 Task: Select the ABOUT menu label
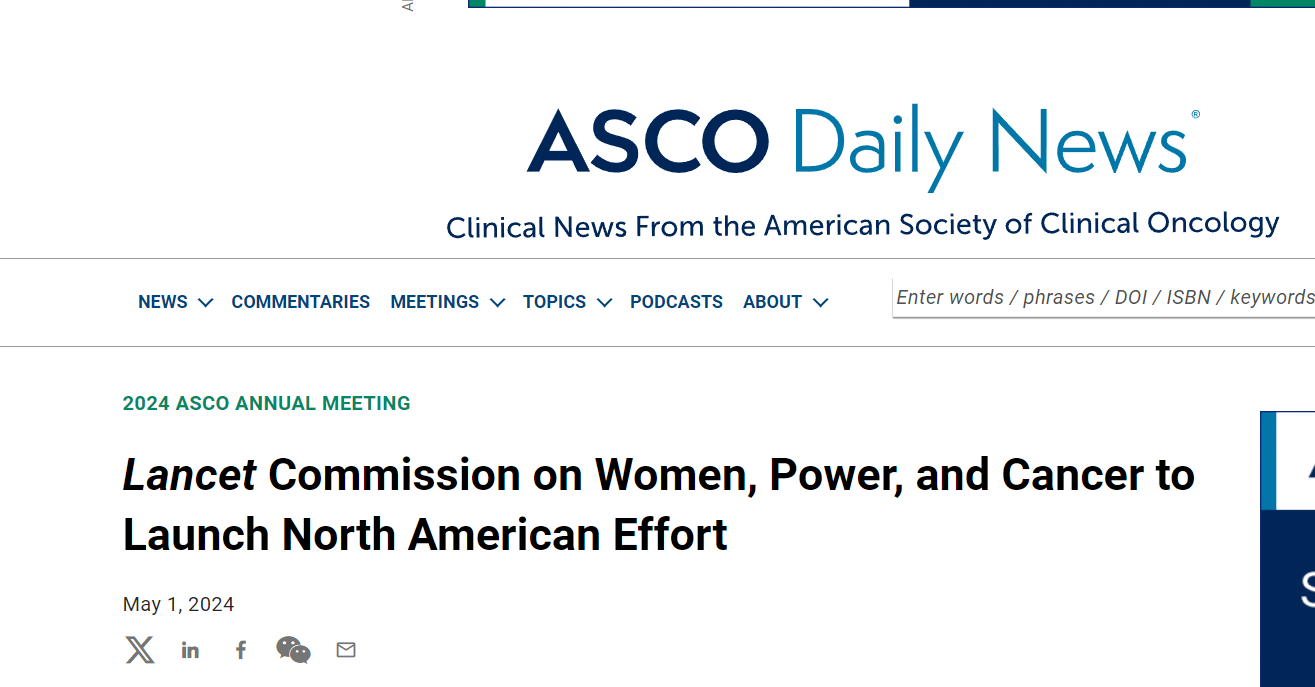click(772, 302)
